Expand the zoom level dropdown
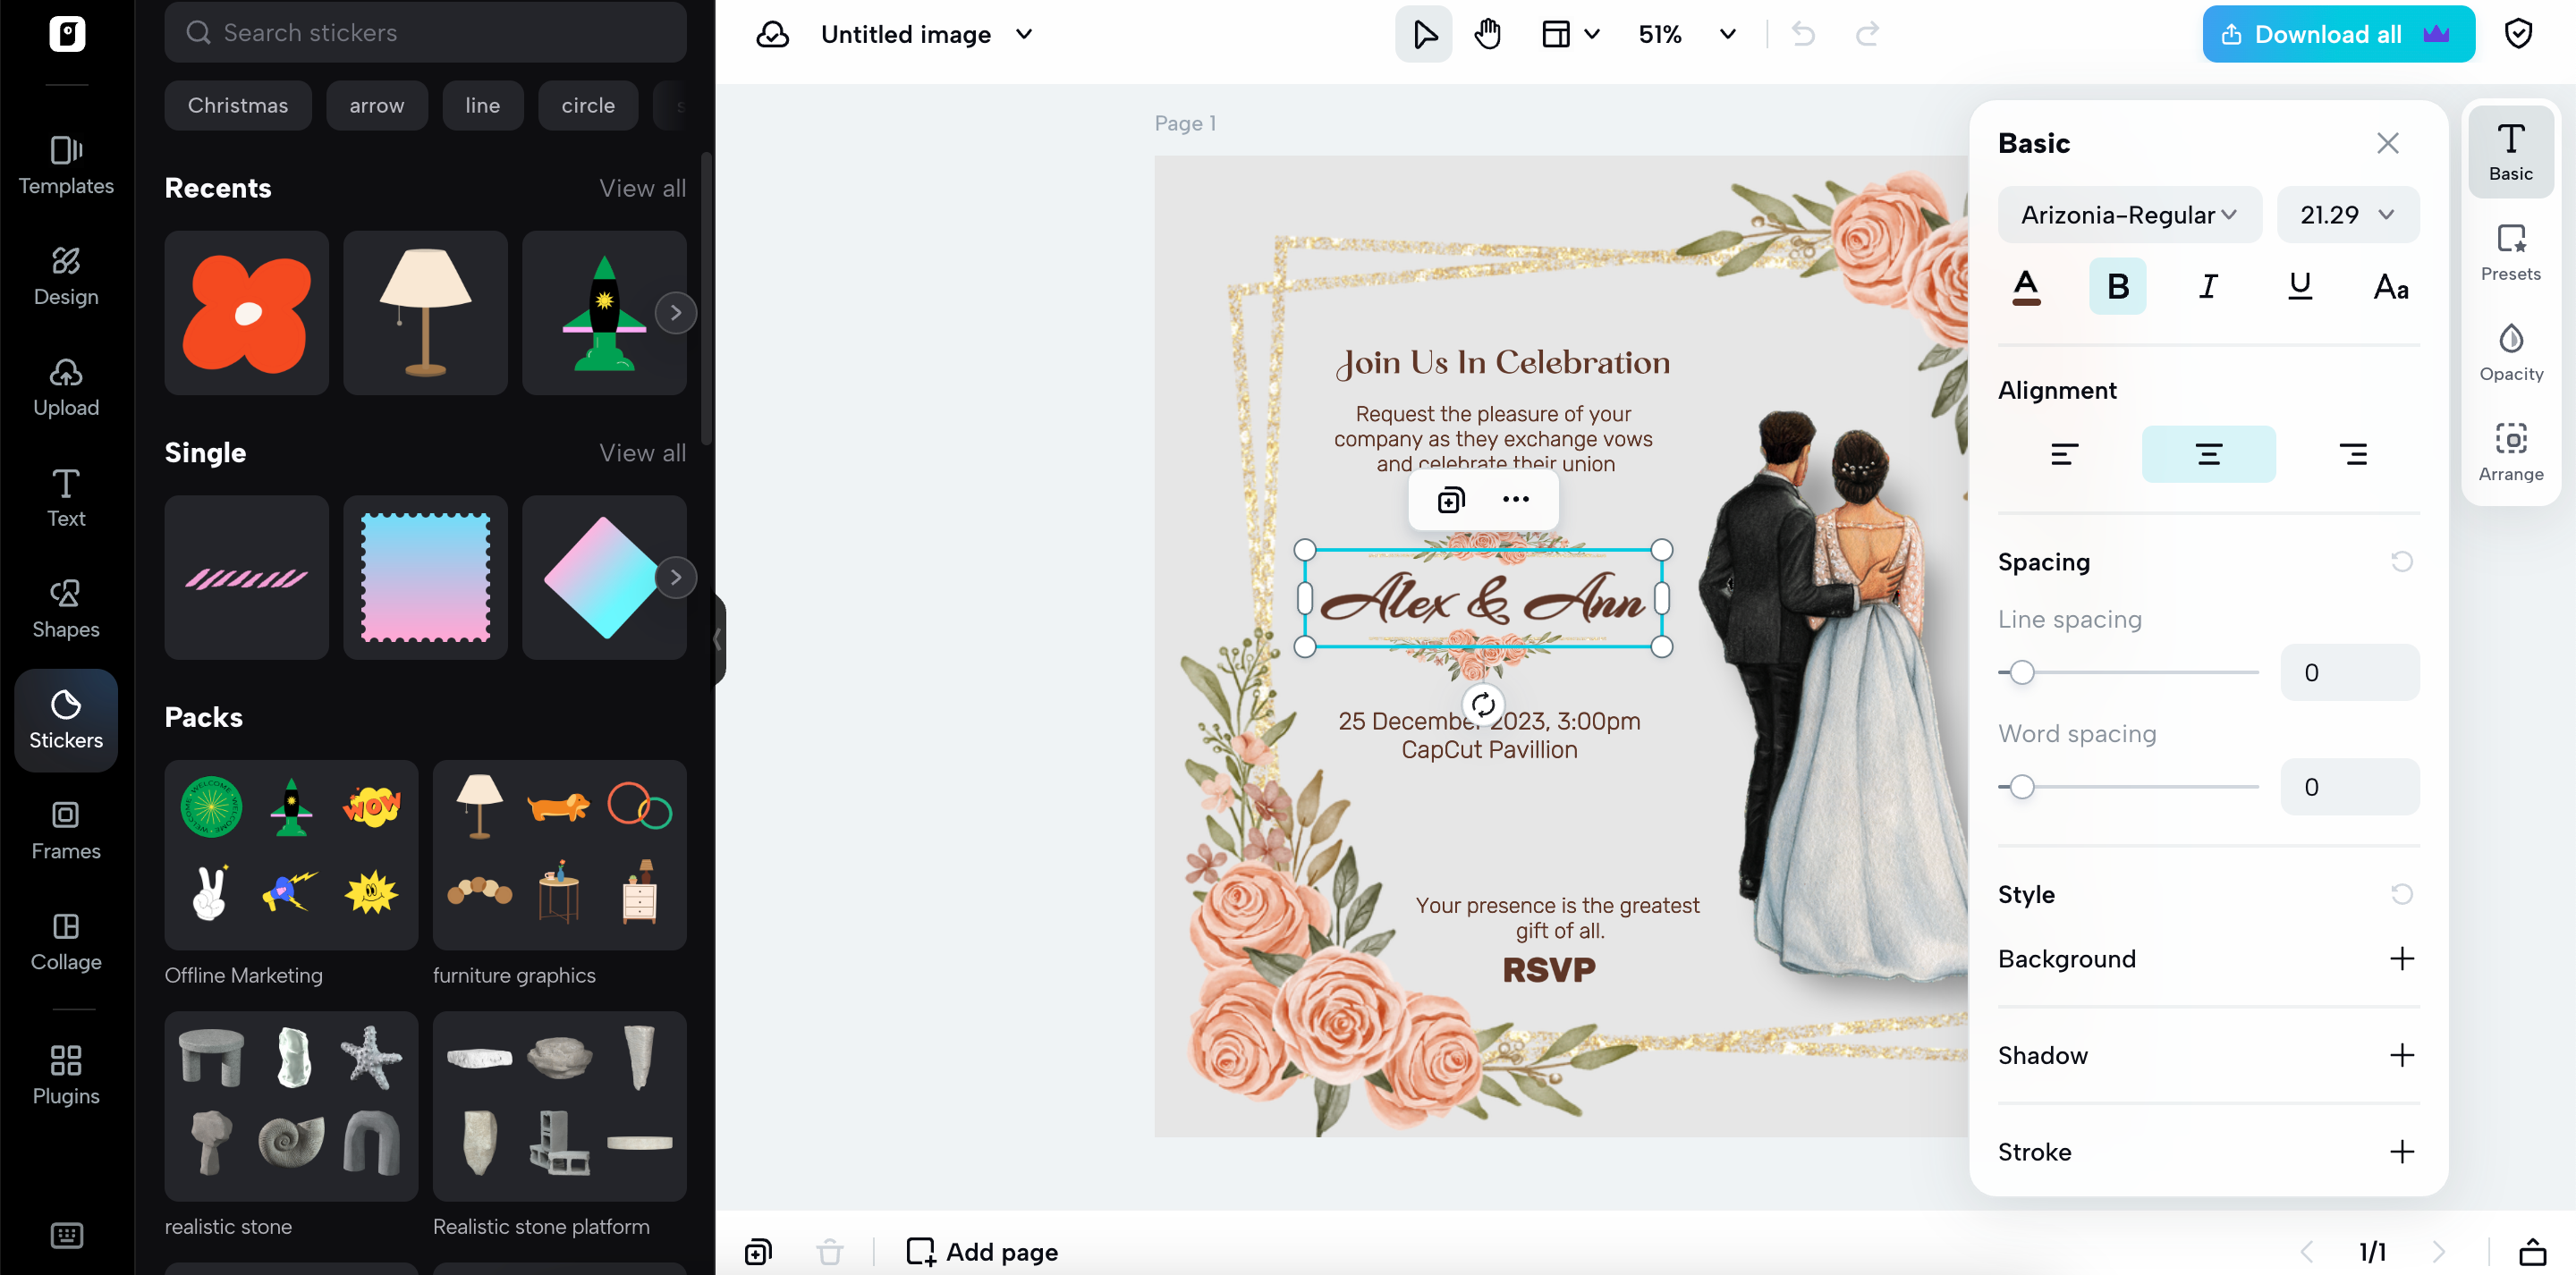The width and height of the screenshot is (2576, 1275). coord(1726,33)
